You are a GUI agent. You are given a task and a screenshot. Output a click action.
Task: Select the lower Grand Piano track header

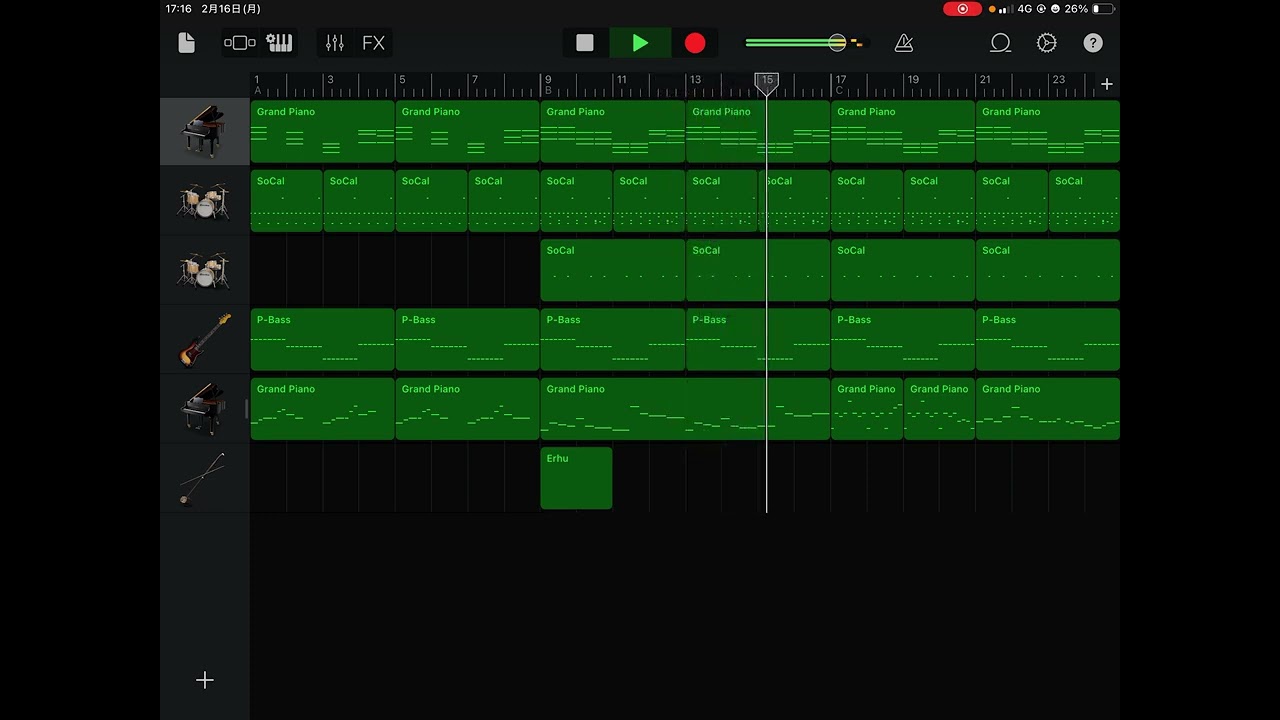tap(205, 409)
